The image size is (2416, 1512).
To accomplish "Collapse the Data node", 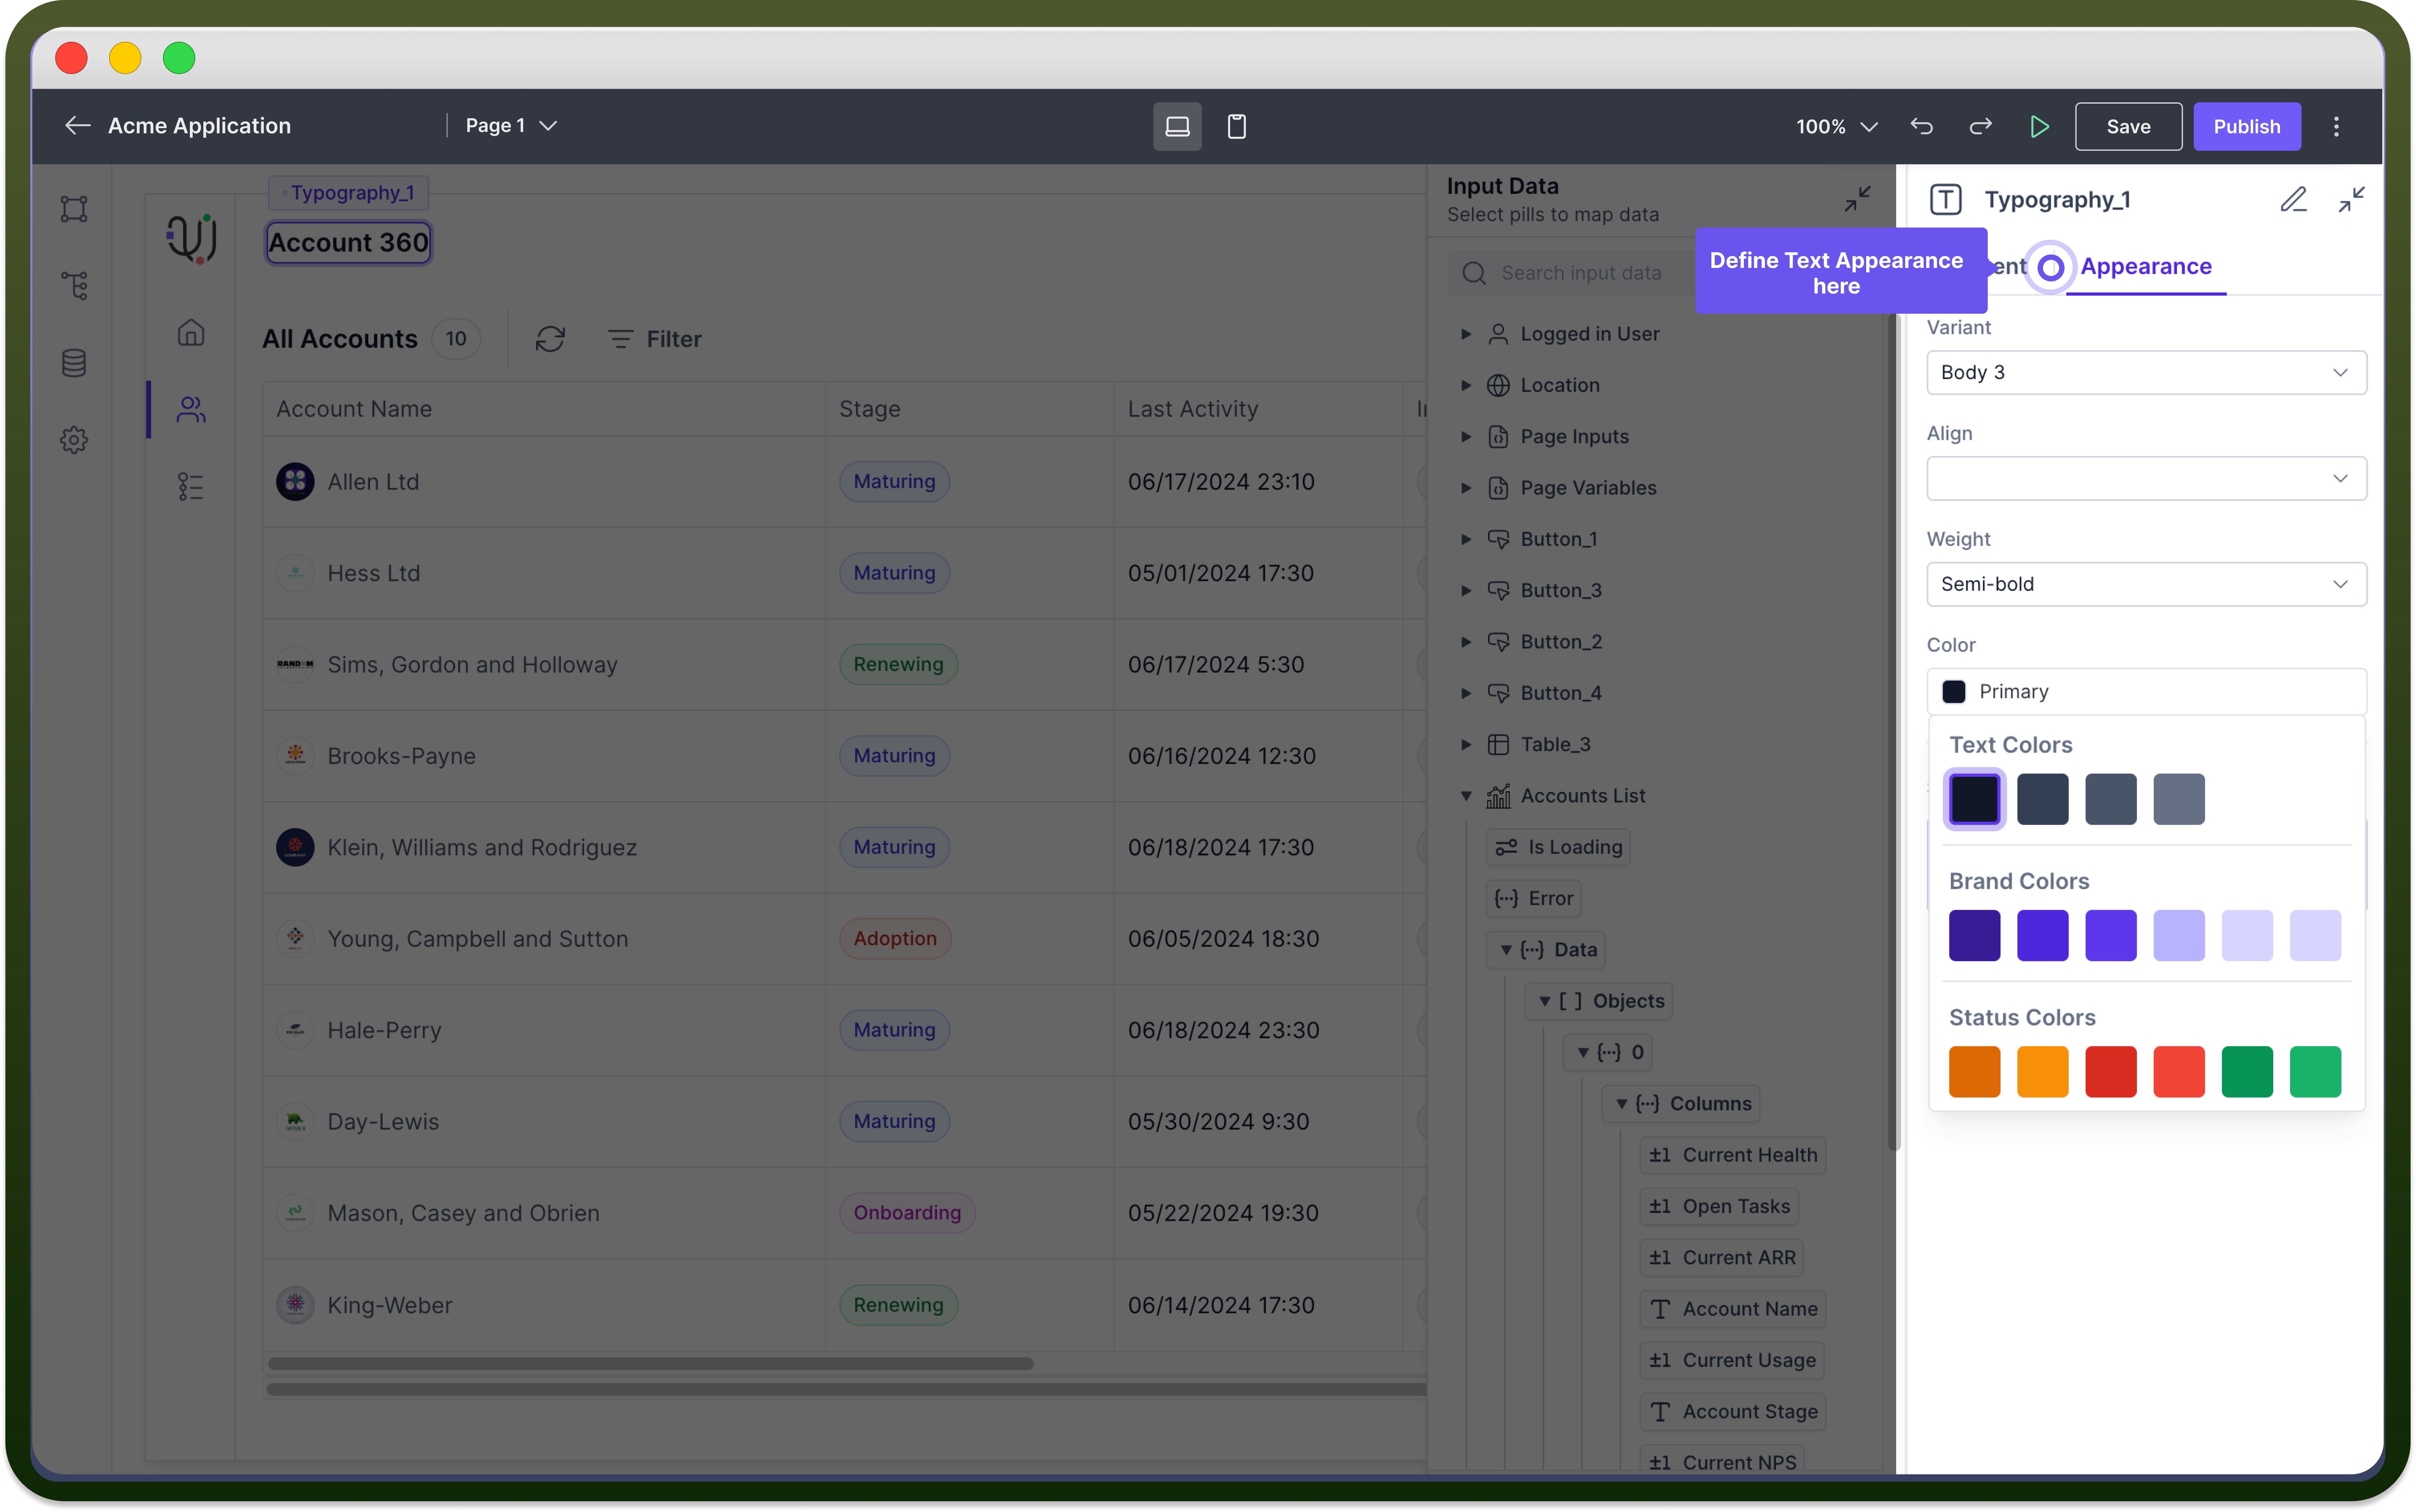I will 1506,950.
